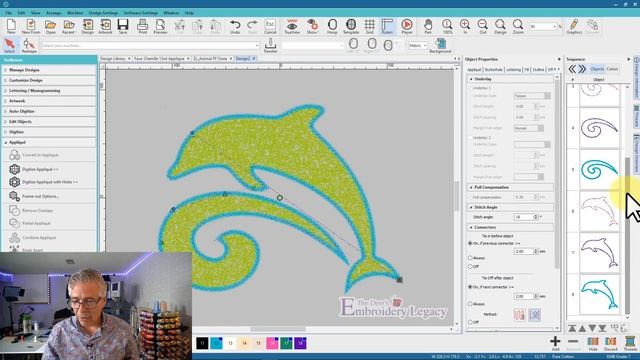Open the Background settings icon
640x360 pixels.
coord(440,45)
